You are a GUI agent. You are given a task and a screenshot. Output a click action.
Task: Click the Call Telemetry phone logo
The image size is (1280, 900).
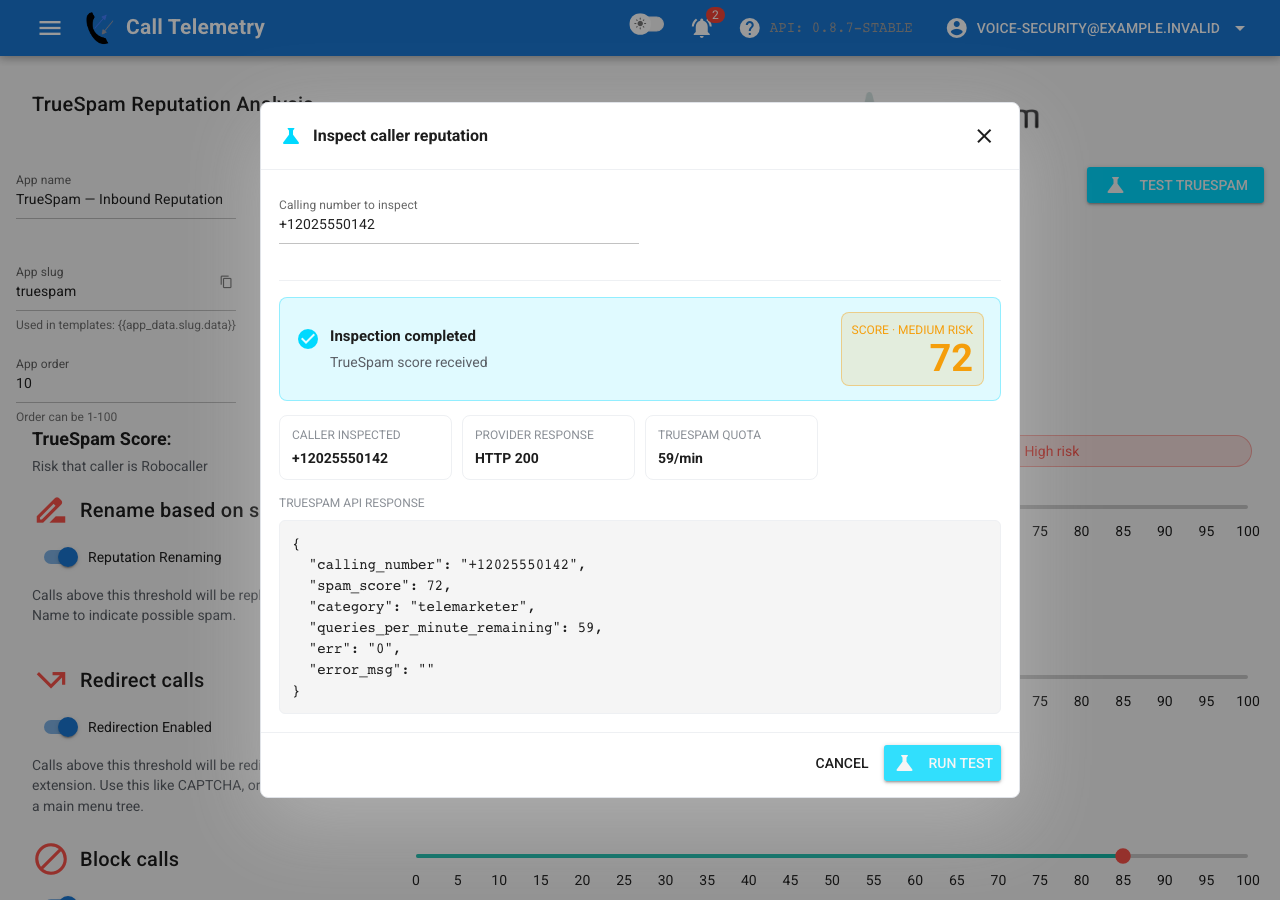[x=98, y=28]
